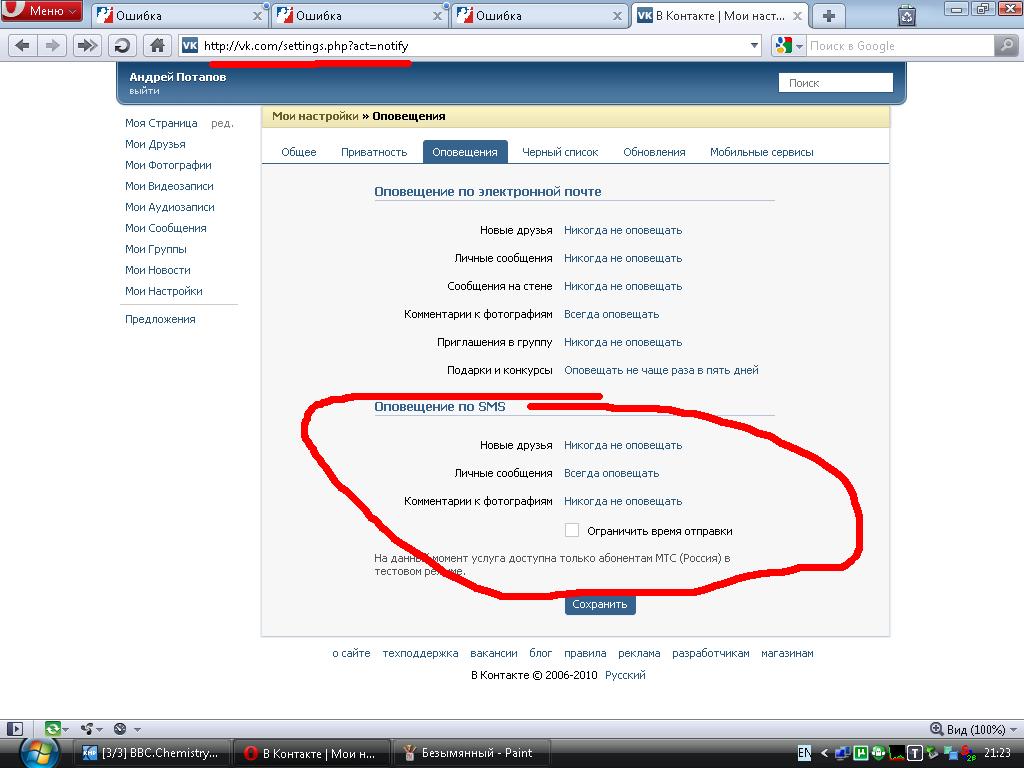Select the В Контакте | Мои наст... tab

(x=720, y=16)
